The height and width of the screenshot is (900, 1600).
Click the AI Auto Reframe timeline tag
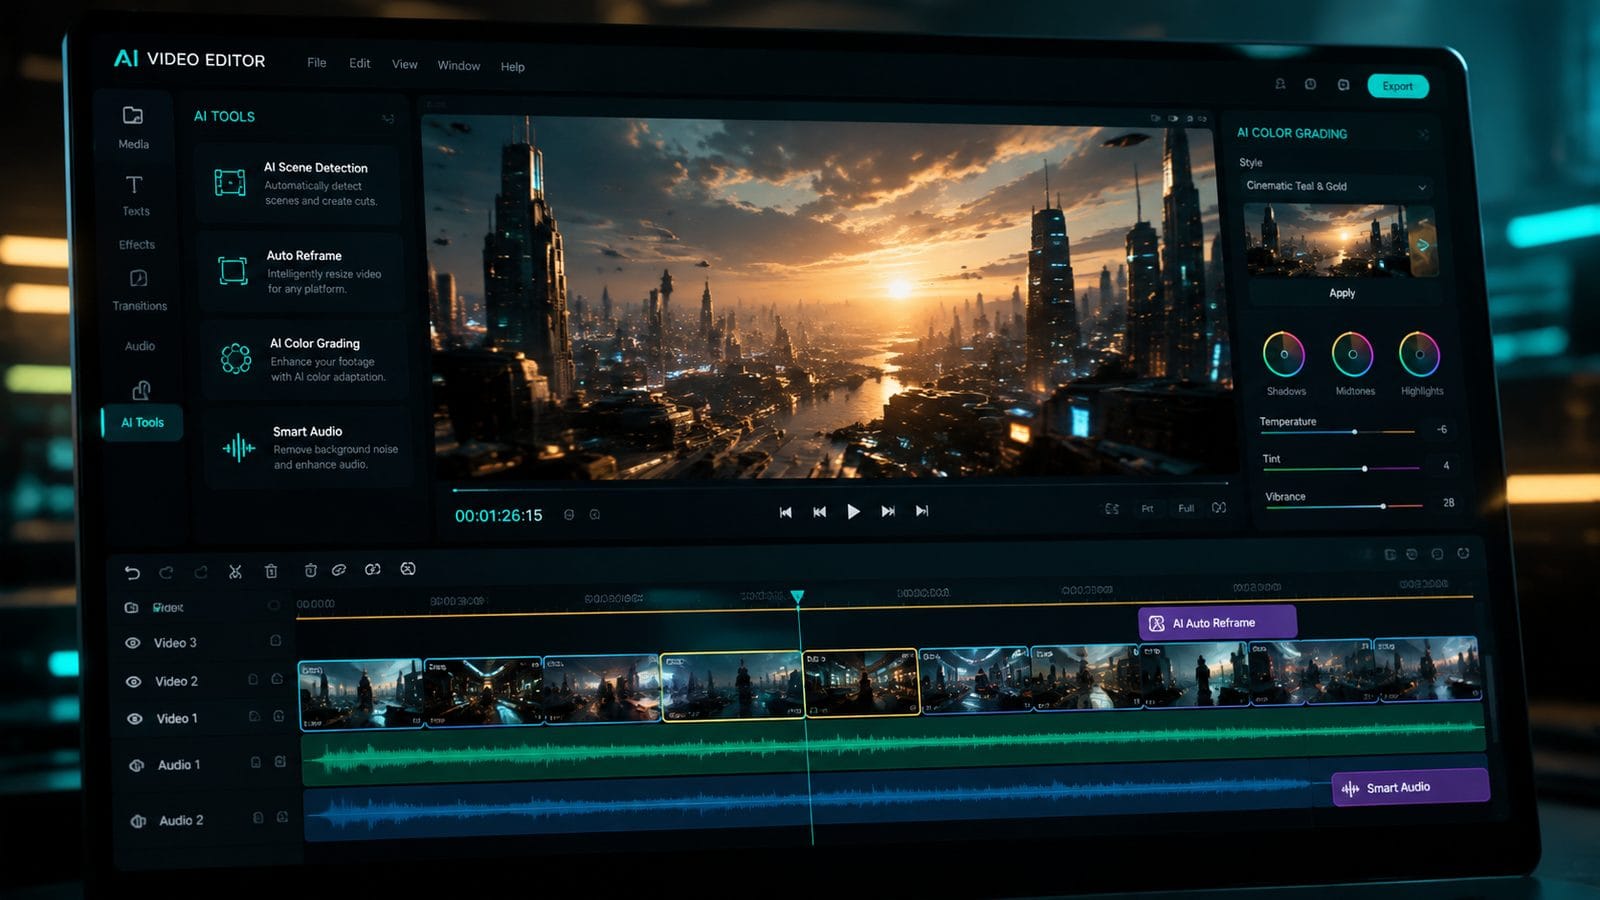click(1217, 622)
